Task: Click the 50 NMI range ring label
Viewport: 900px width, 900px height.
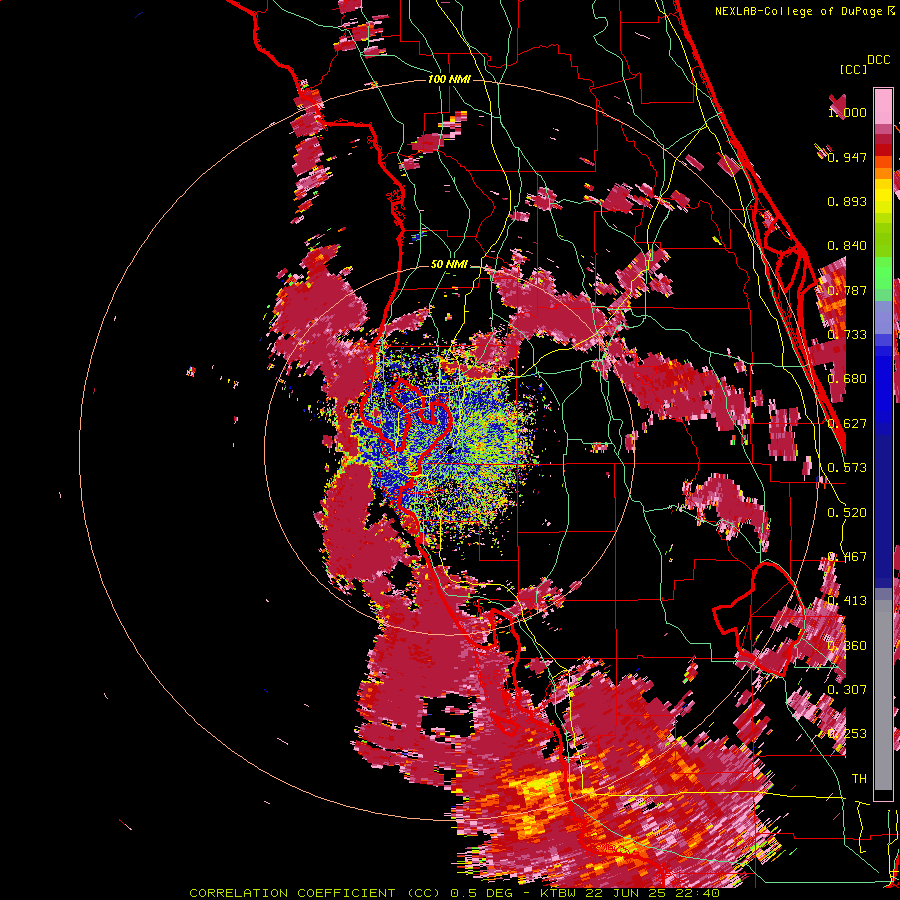Action: click(x=449, y=264)
